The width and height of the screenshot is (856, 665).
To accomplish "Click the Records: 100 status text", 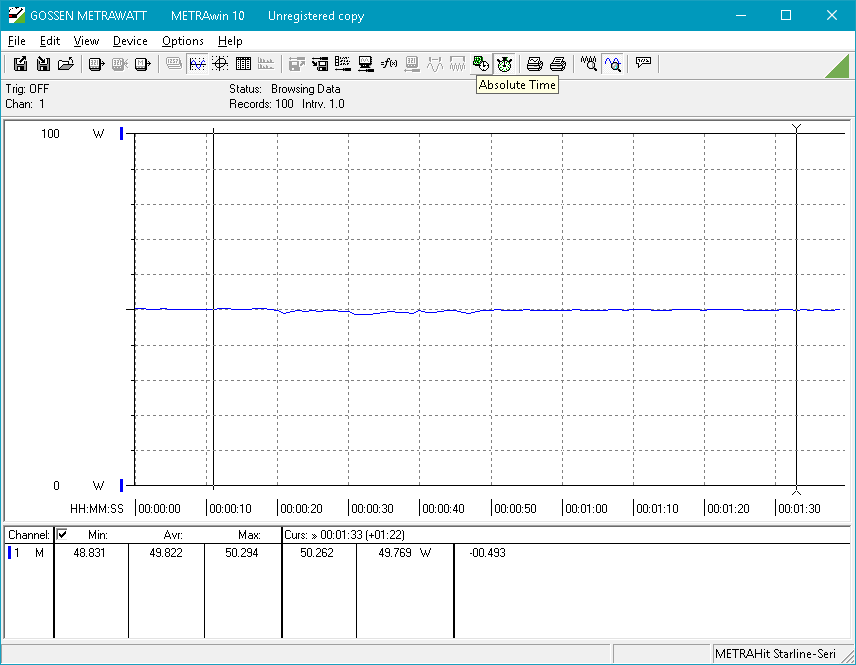I will pyautogui.click(x=261, y=104).
